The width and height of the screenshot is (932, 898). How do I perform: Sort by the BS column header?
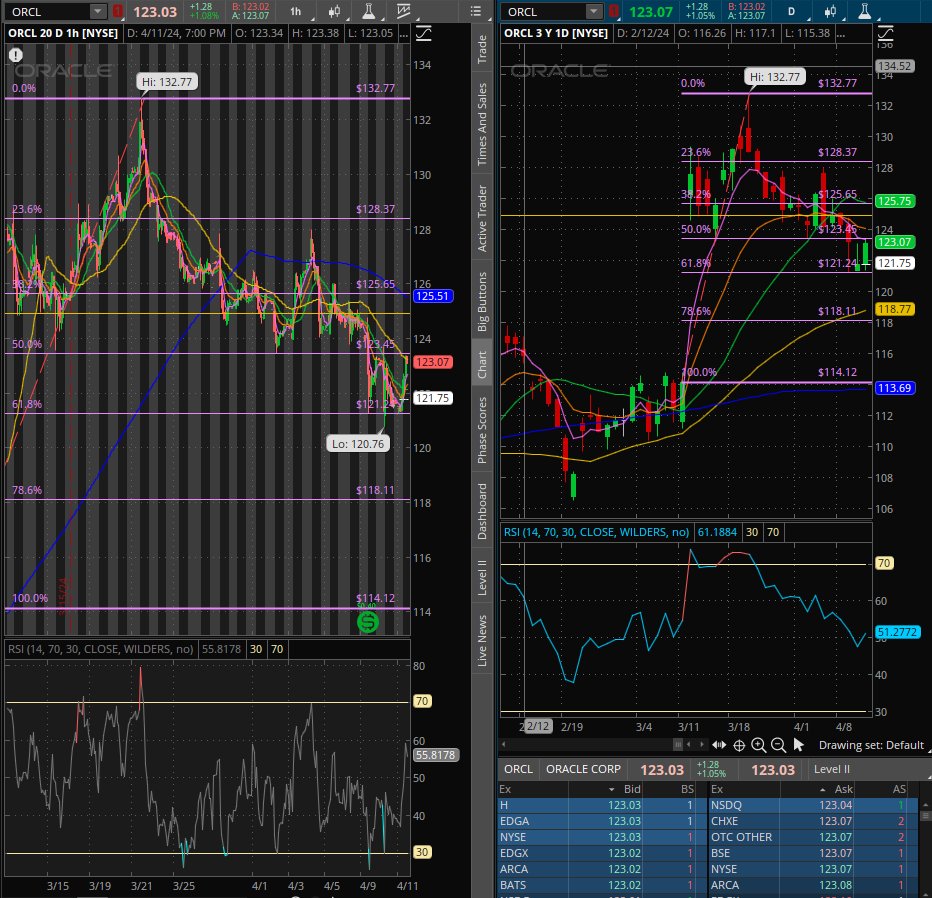[x=687, y=789]
